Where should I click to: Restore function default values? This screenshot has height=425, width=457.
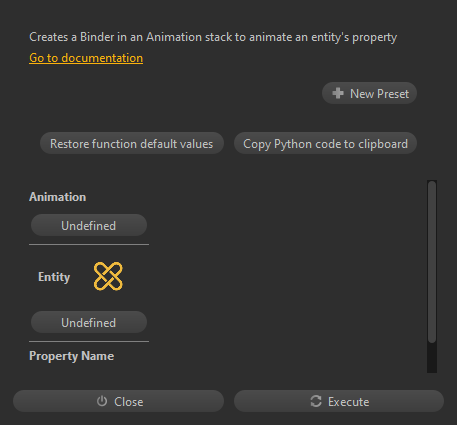(x=132, y=143)
